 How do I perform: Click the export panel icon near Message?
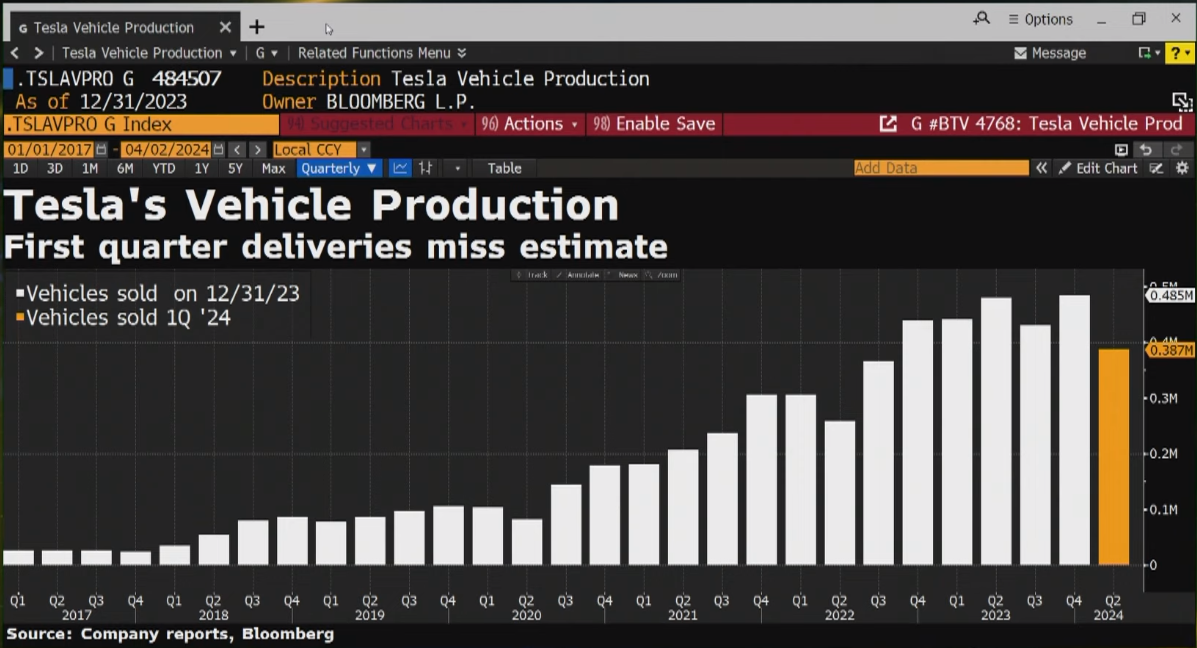tap(1148, 53)
